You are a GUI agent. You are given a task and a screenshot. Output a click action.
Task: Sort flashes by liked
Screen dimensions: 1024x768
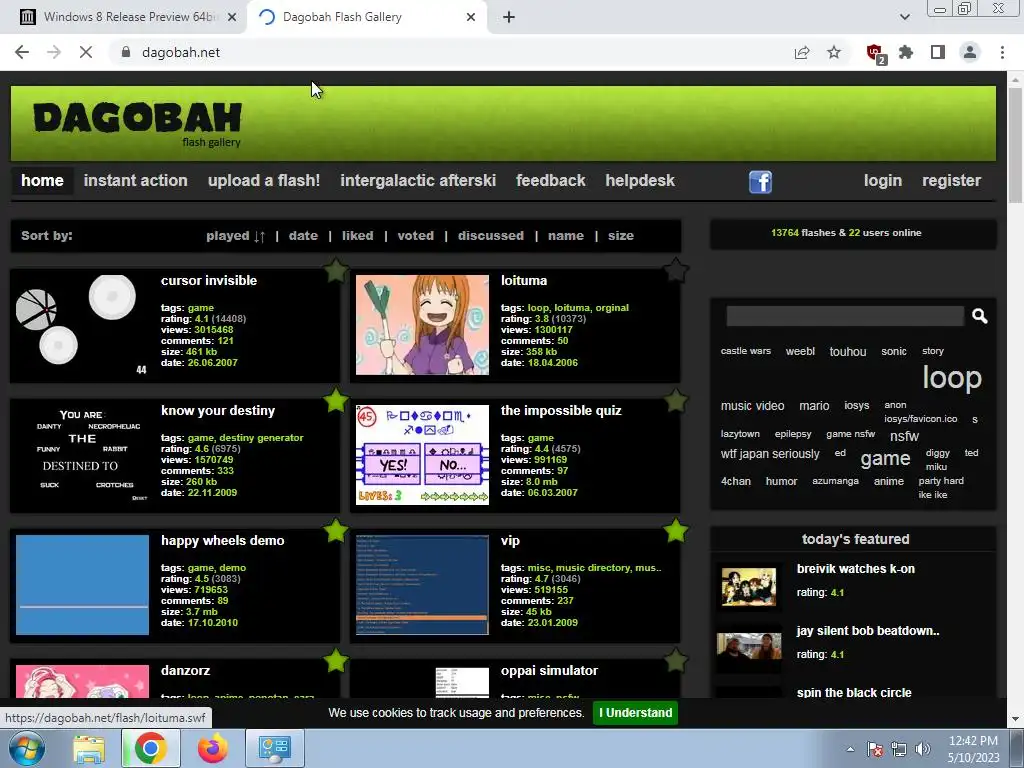pos(358,236)
